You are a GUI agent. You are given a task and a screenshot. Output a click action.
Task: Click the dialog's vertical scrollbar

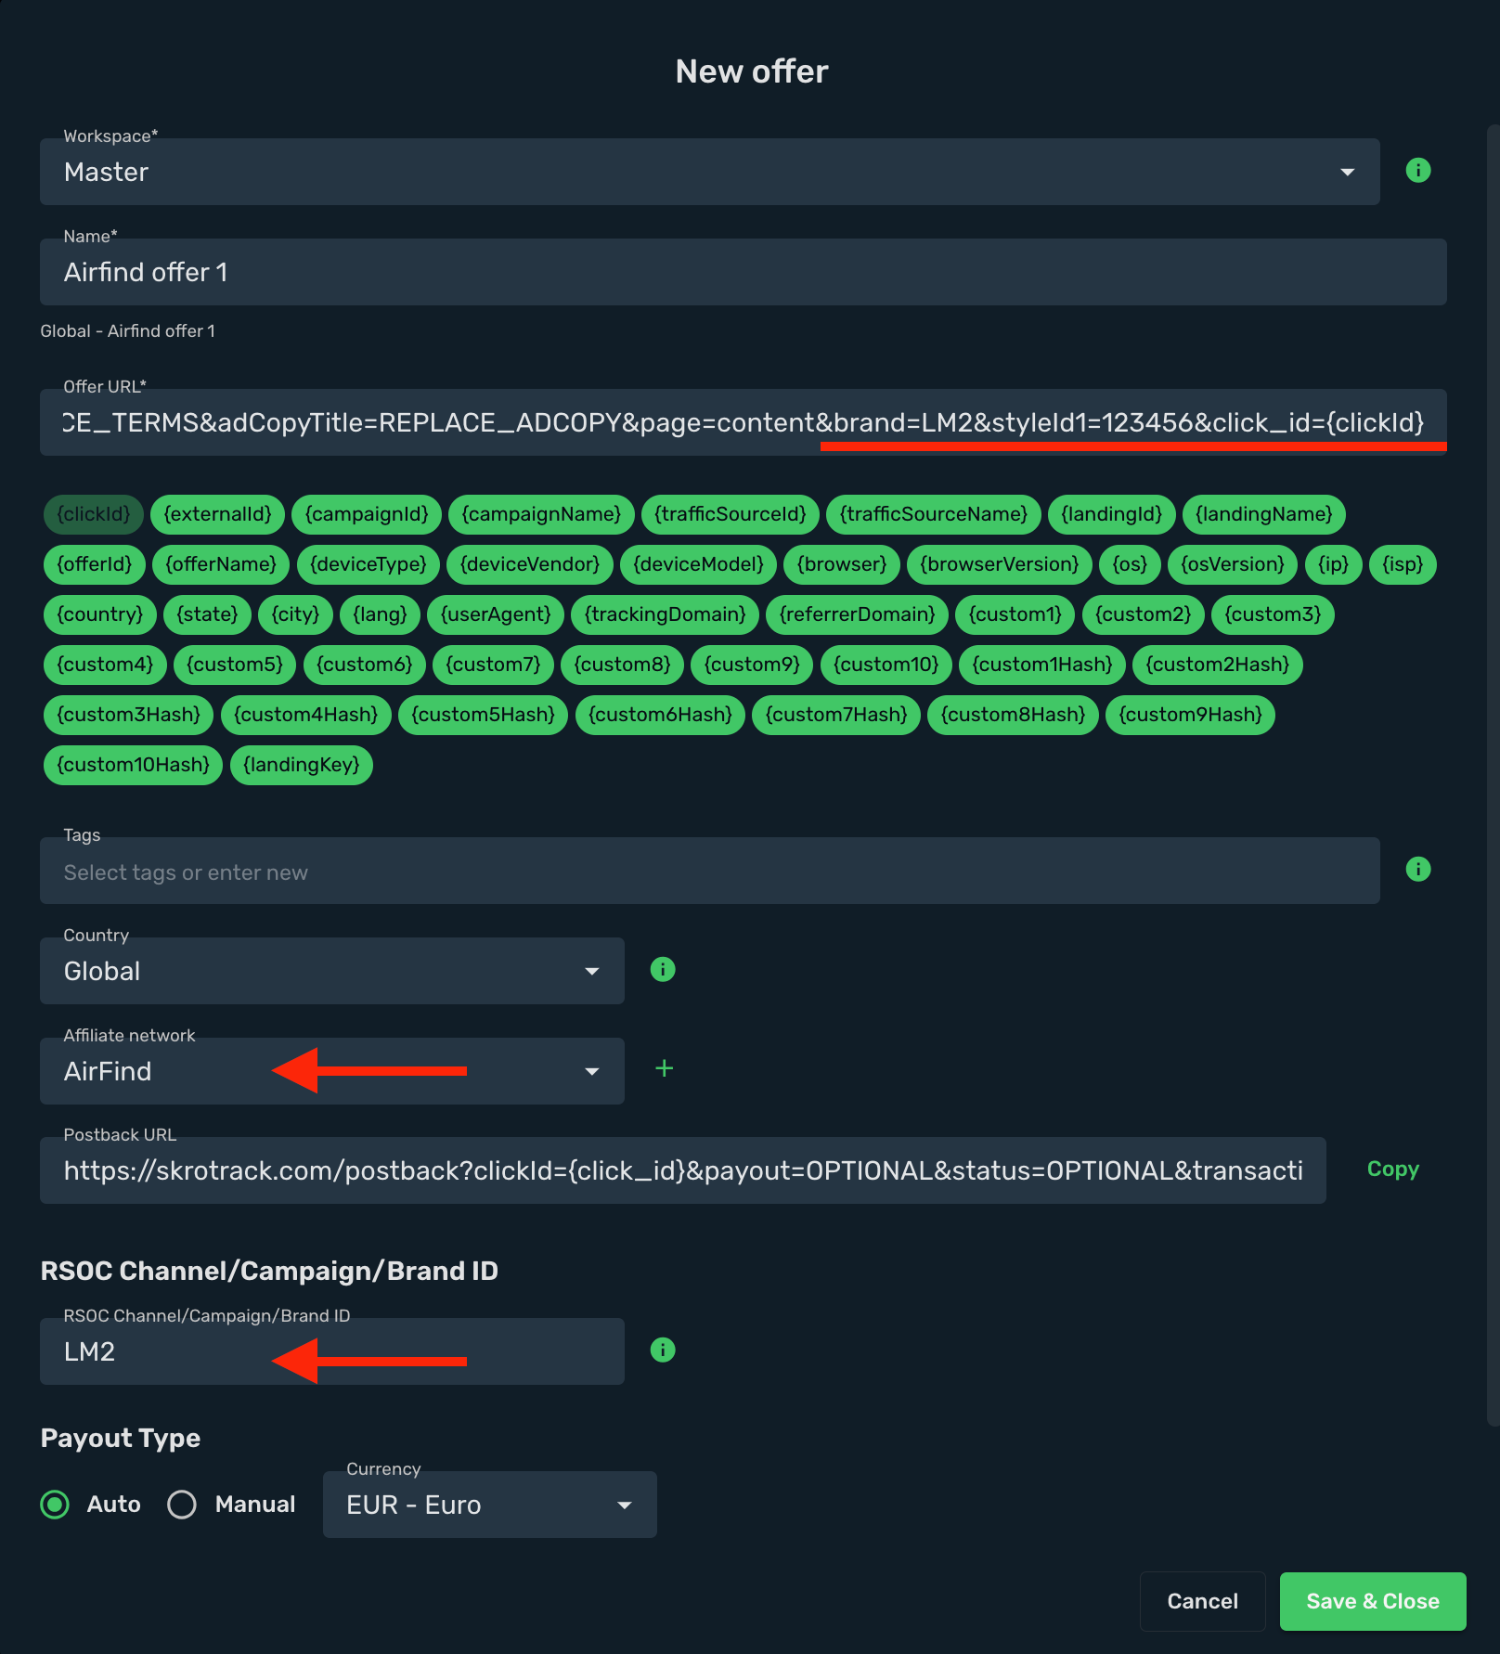pyautogui.click(x=1493, y=775)
